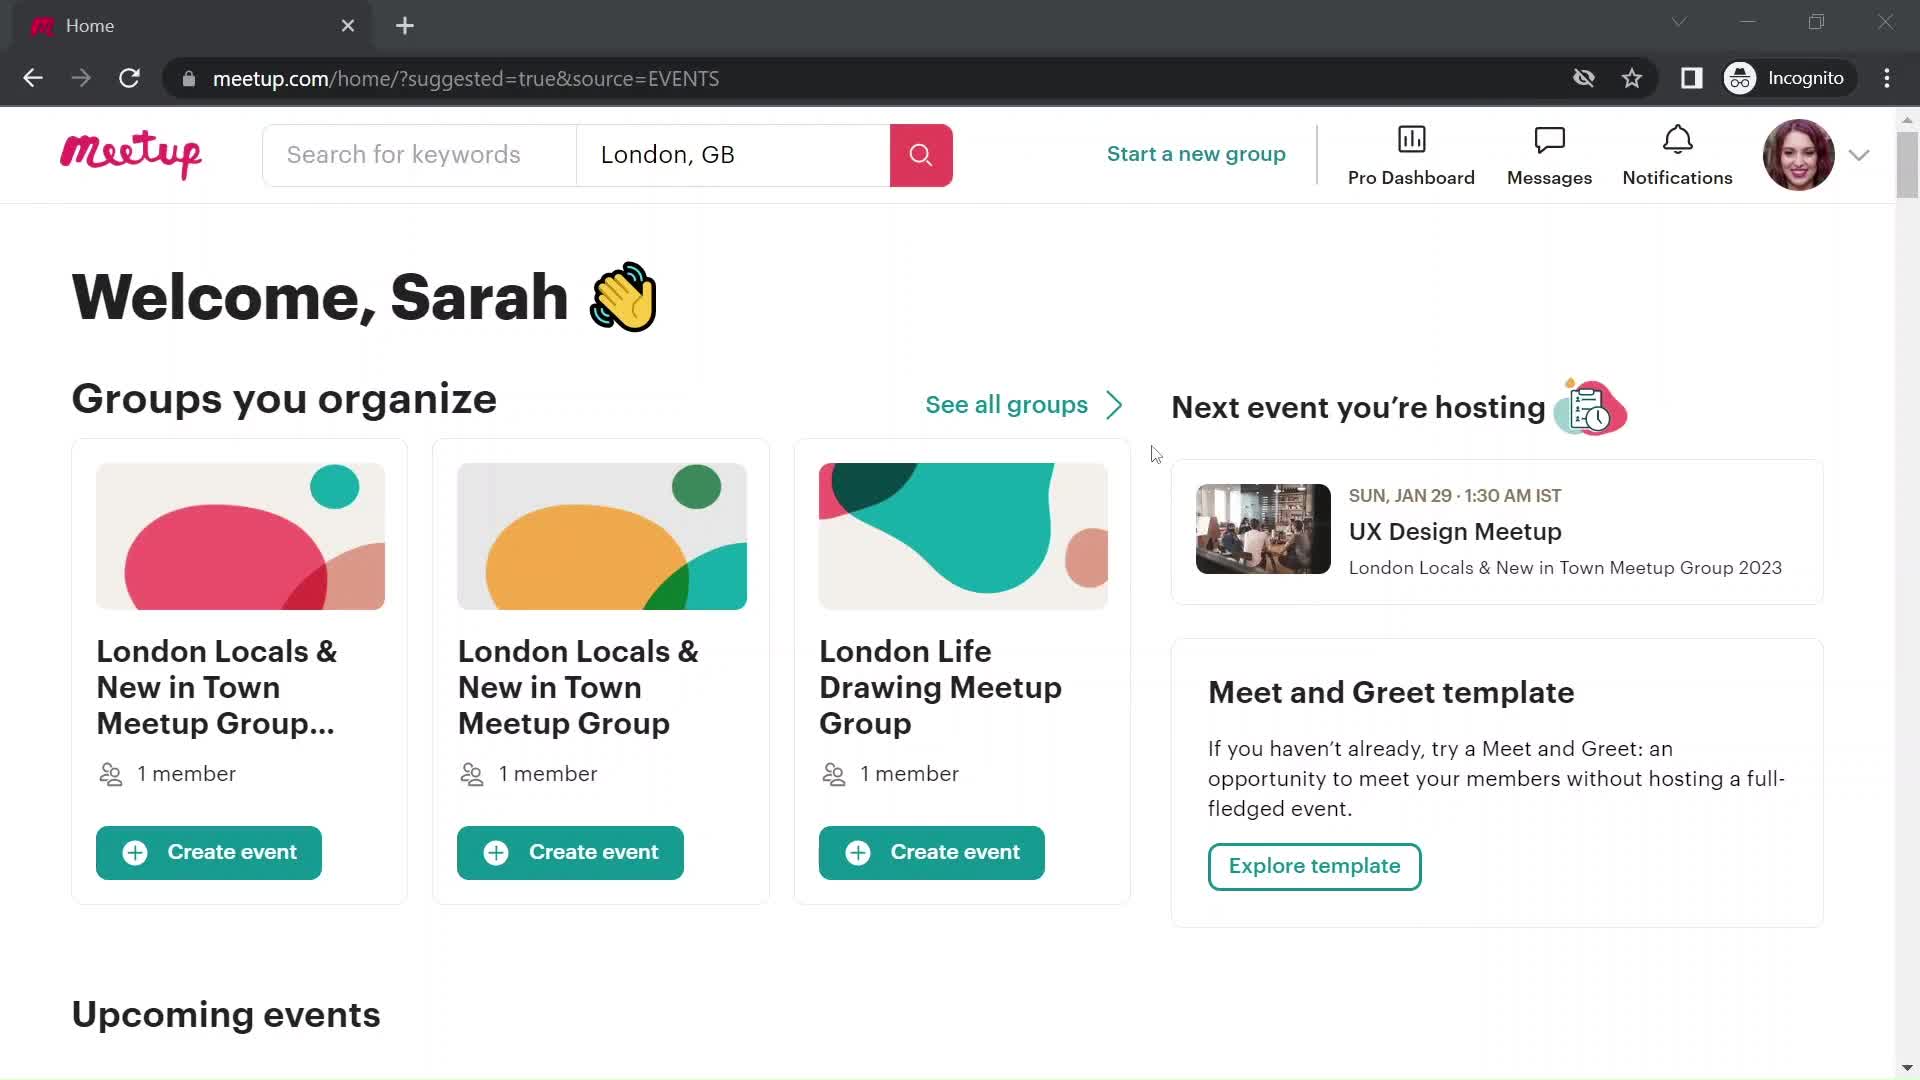The width and height of the screenshot is (1920, 1080).
Task: Explore Meet and Greet template
Action: pyautogui.click(x=1315, y=866)
